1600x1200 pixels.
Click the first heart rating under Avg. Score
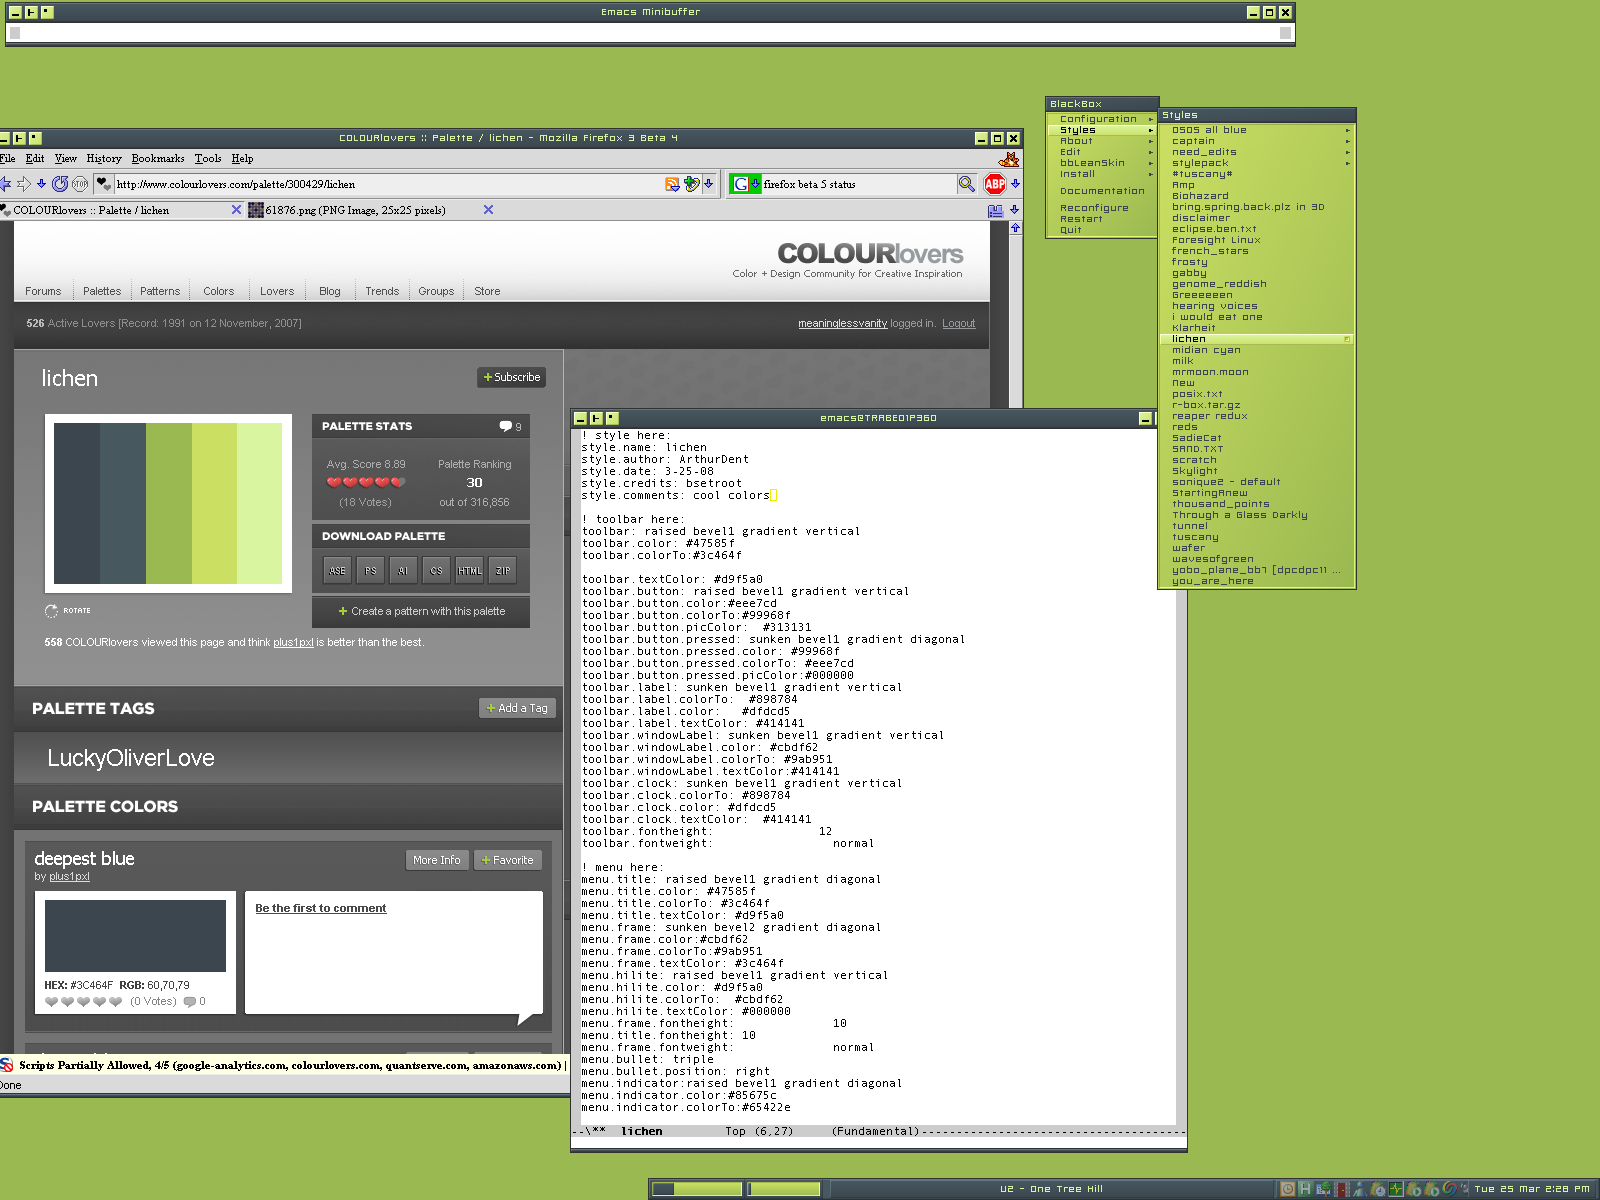[334, 482]
